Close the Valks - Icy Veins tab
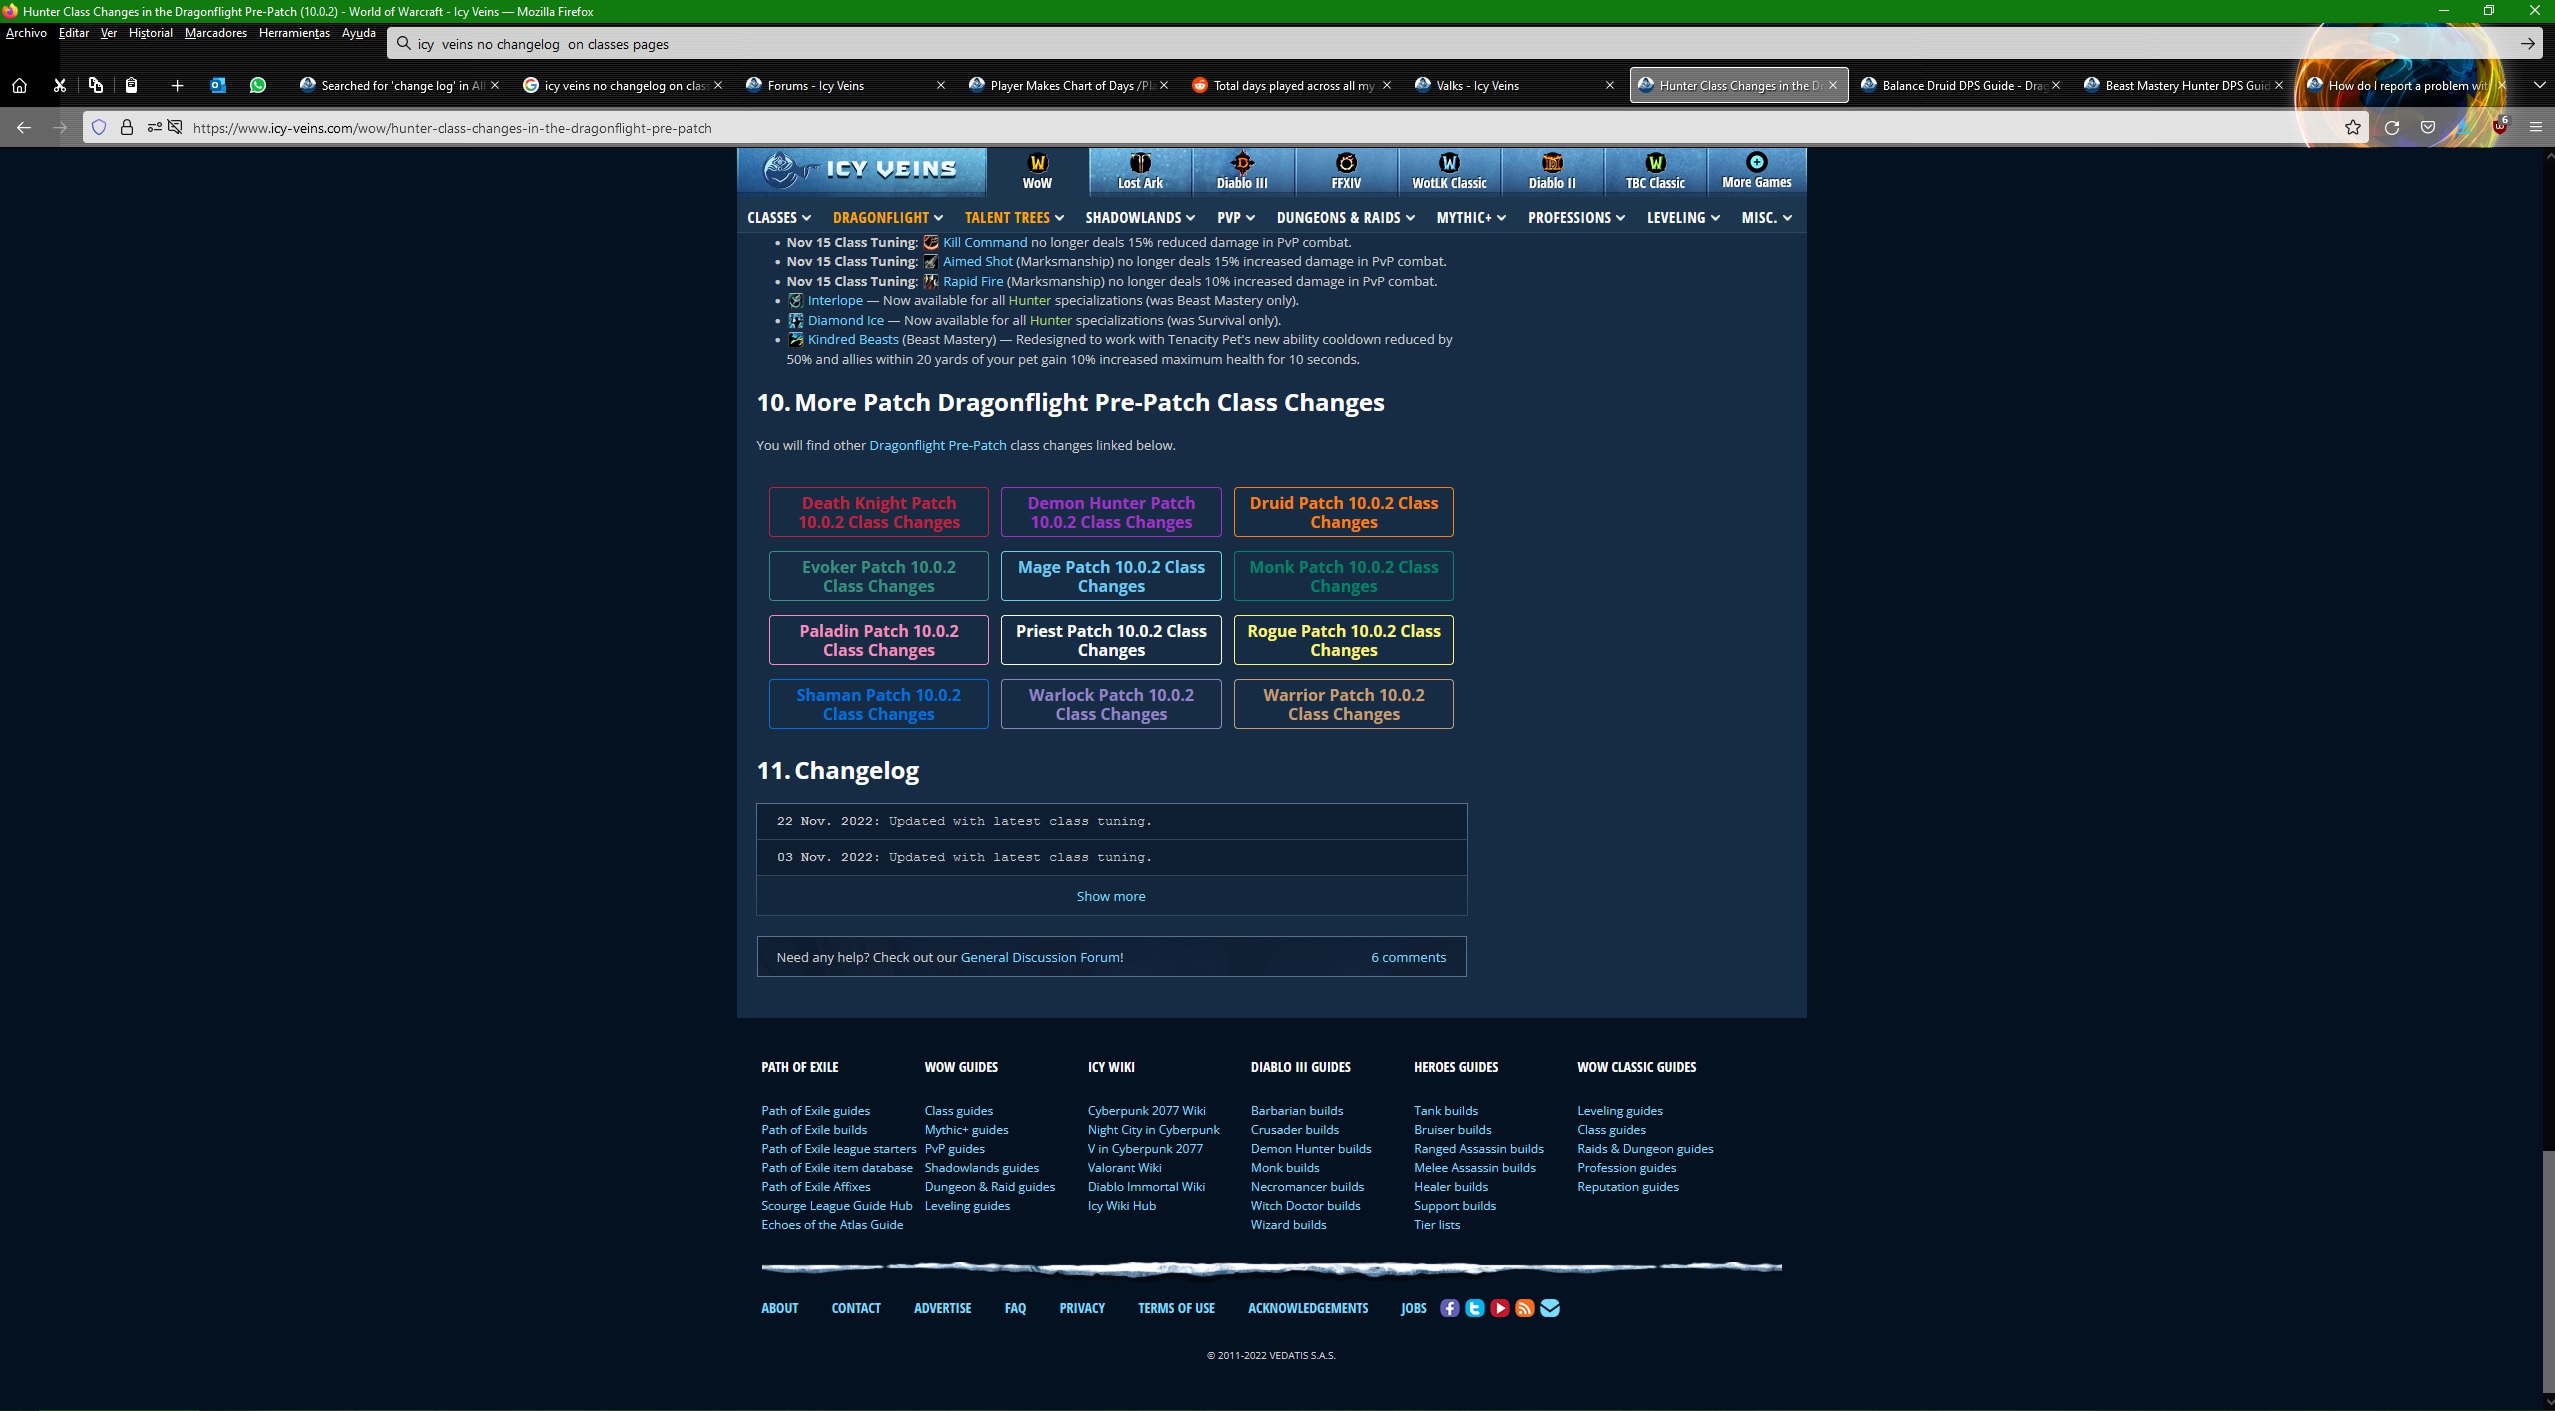Image resolution: width=2555 pixels, height=1411 pixels. pyautogui.click(x=1609, y=85)
